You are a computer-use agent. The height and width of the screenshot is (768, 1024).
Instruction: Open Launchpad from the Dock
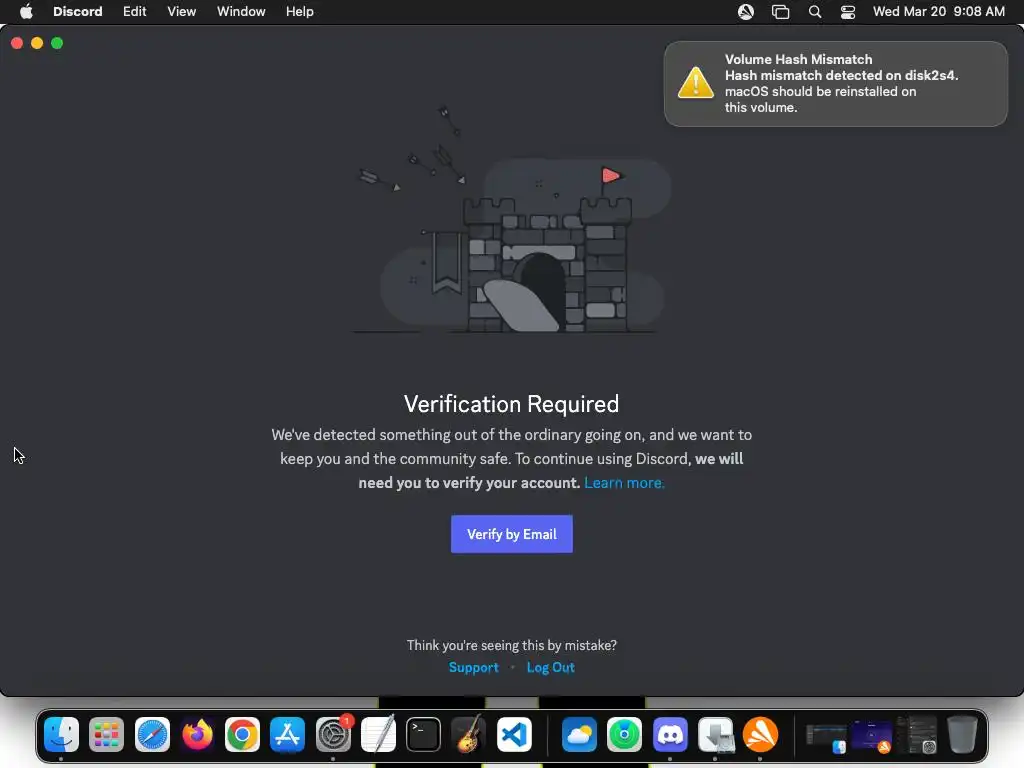tap(106, 735)
